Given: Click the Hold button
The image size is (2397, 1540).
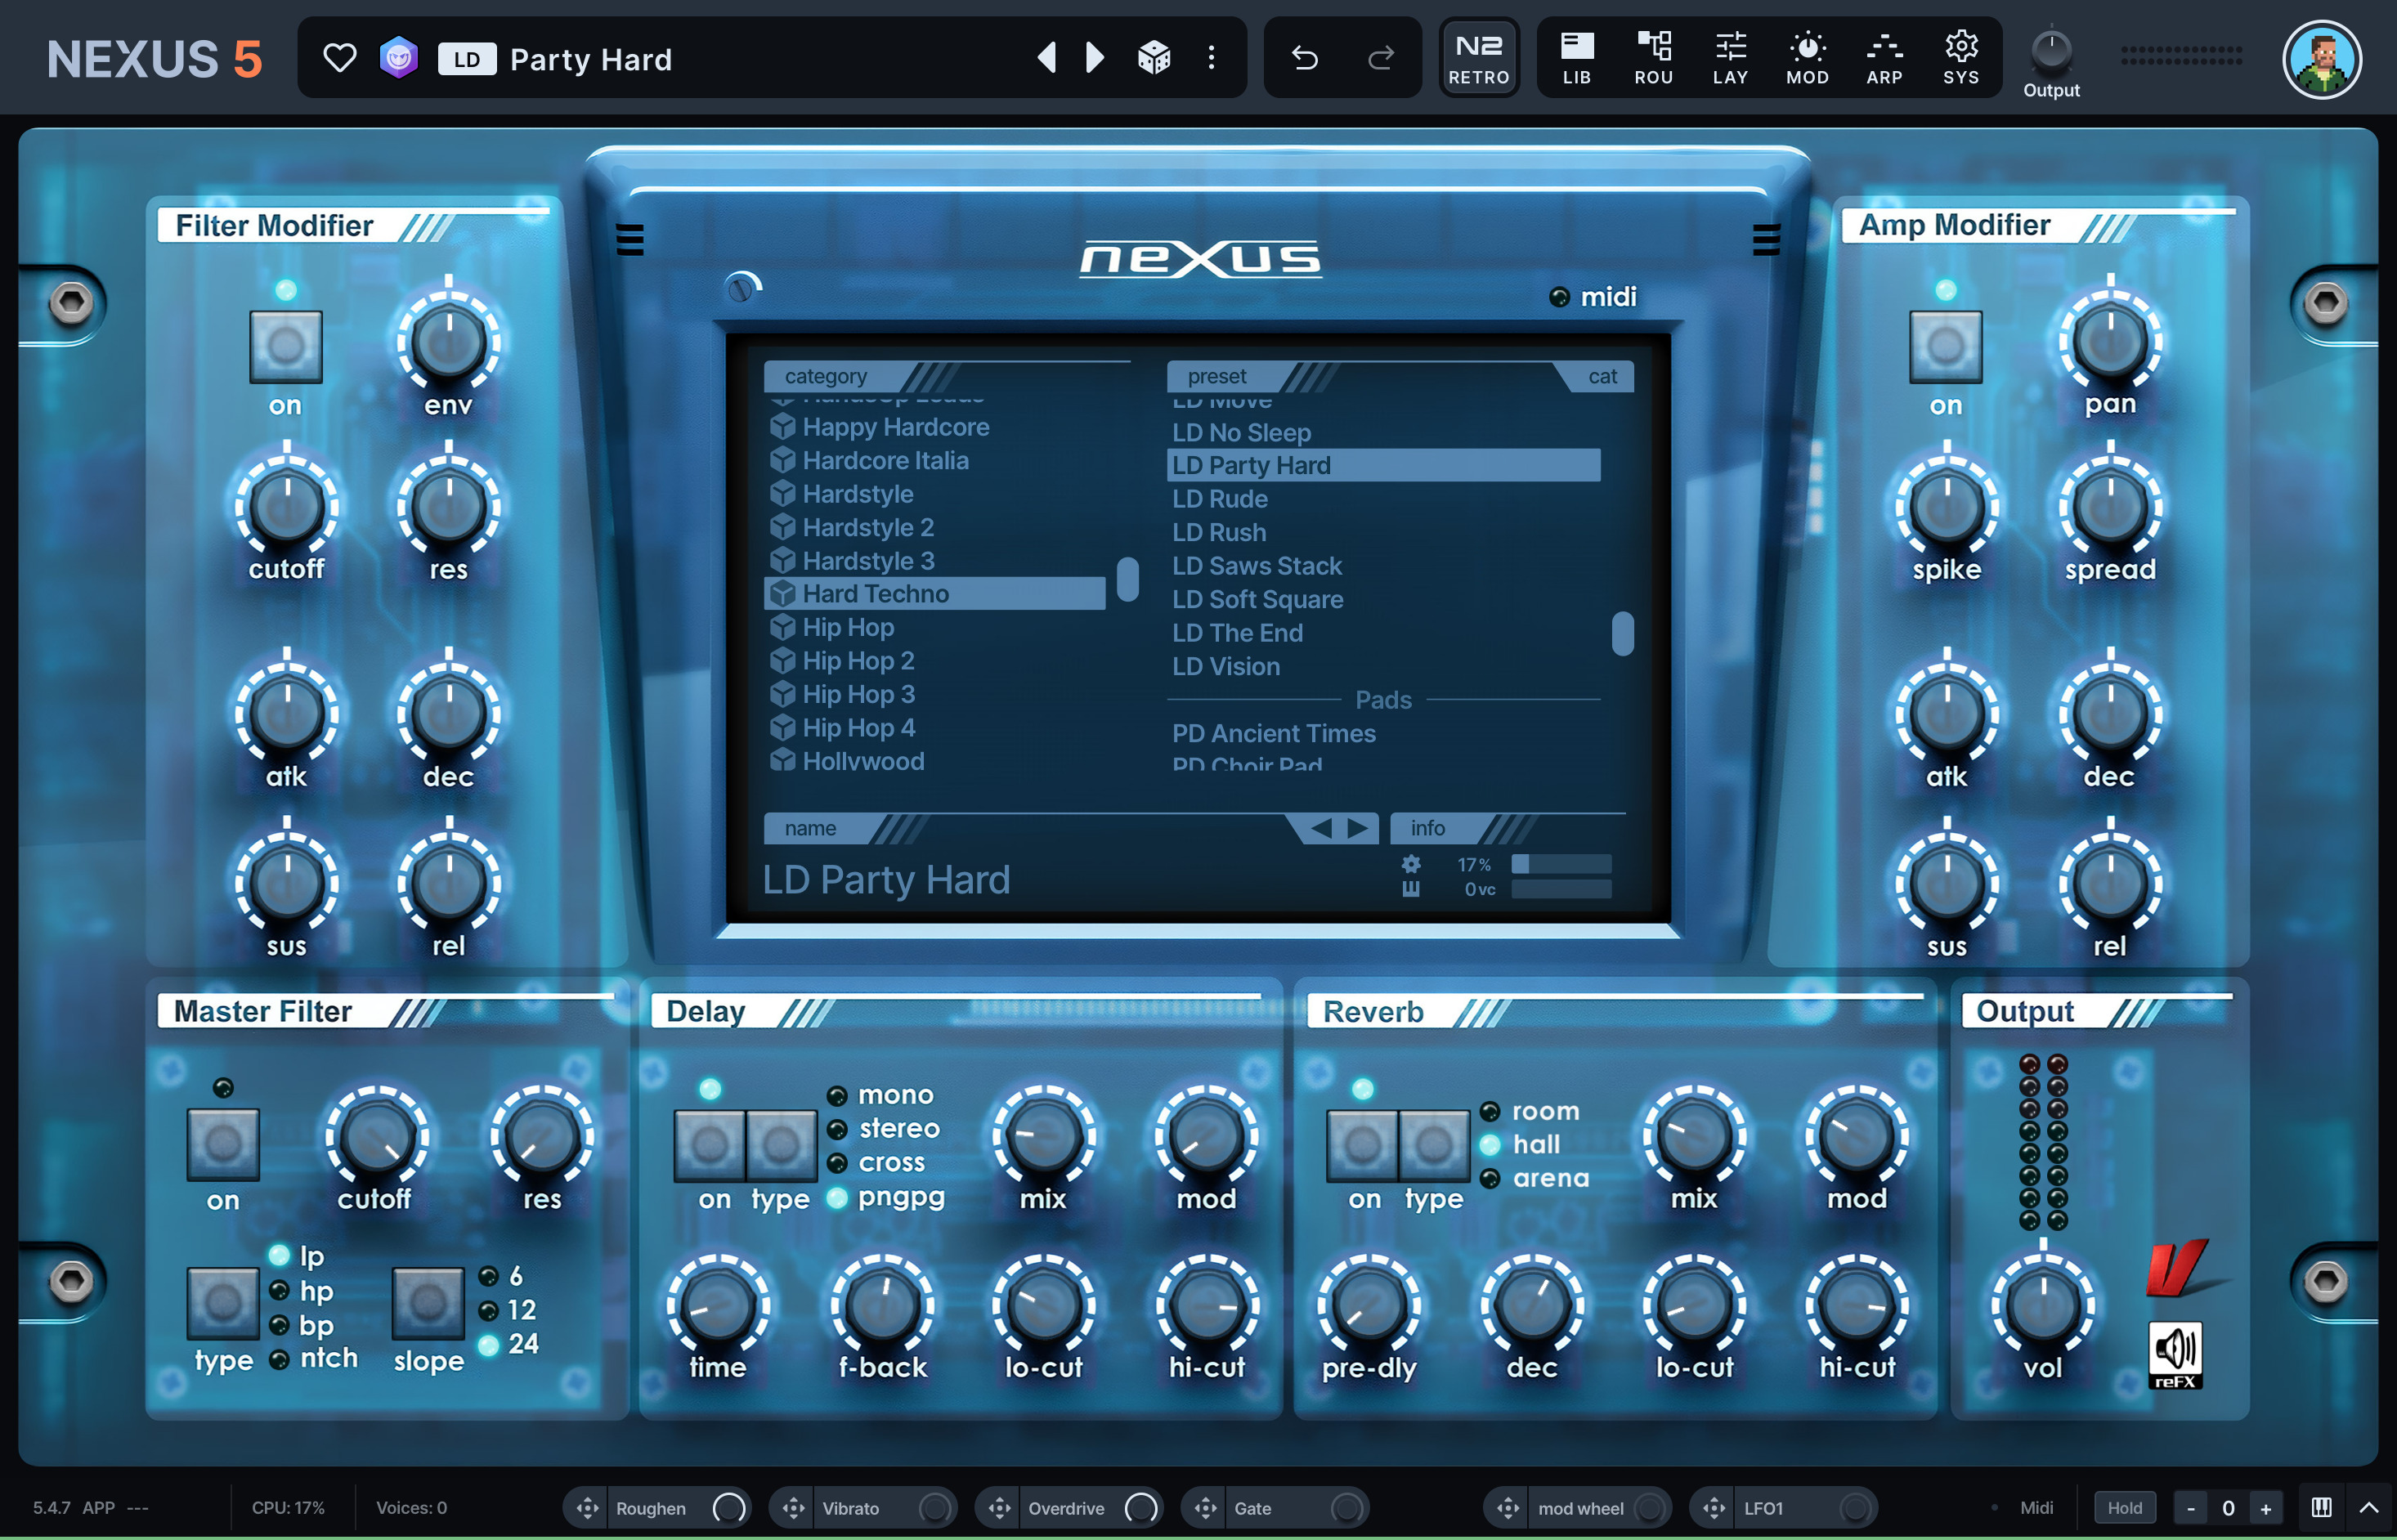Looking at the screenshot, I should pyautogui.click(x=2124, y=1508).
